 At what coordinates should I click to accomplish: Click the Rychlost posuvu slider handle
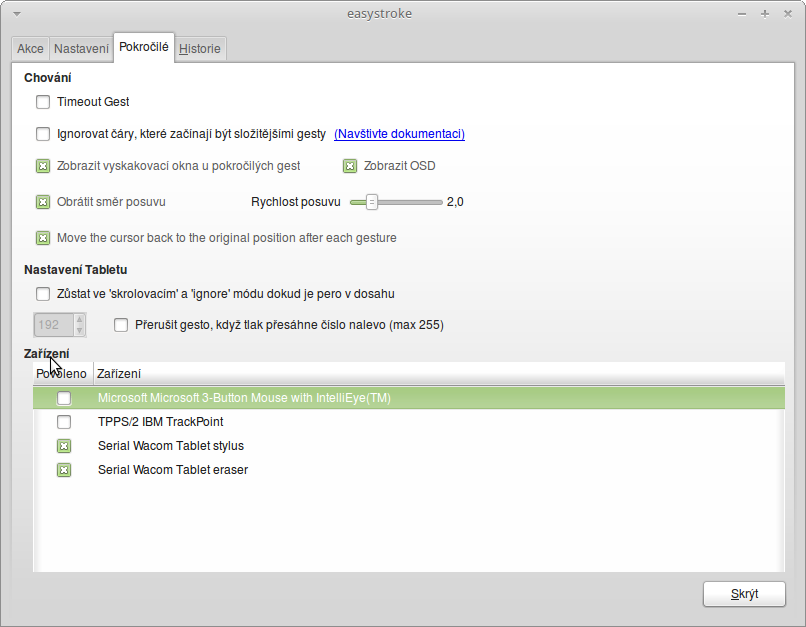(372, 202)
